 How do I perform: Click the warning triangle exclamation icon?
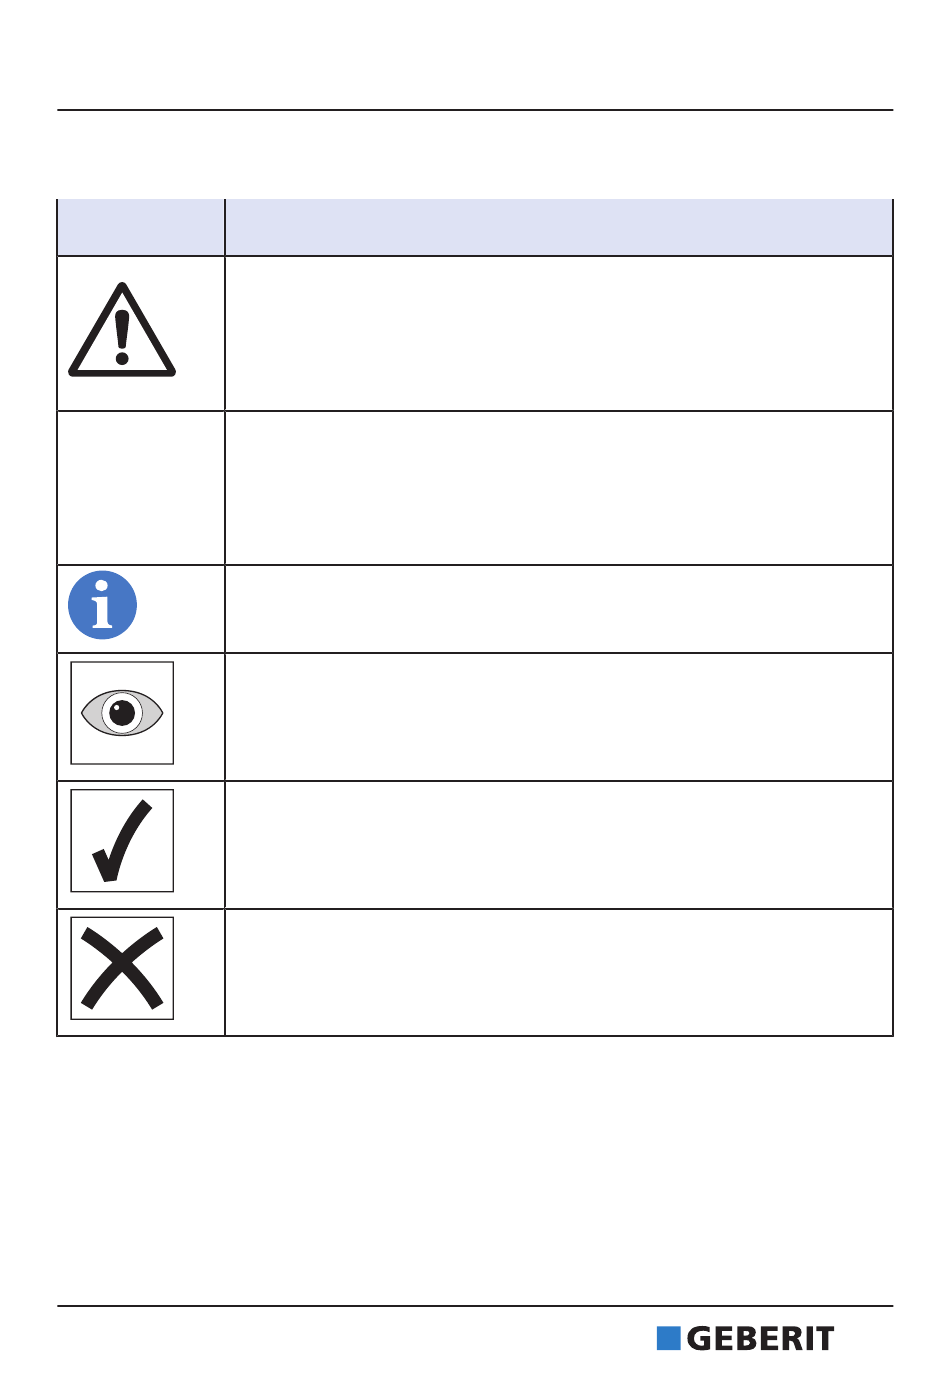pyautogui.click(x=122, y=330)
